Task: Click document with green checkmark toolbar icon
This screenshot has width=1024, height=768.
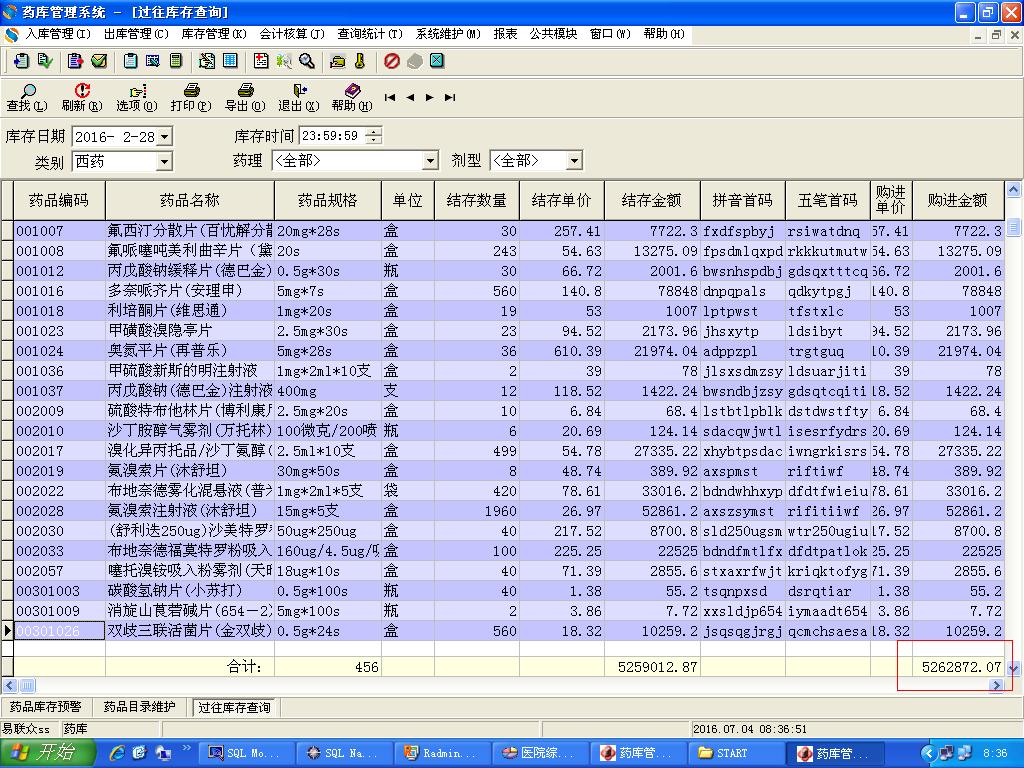Action: click(x=45, y=61)
